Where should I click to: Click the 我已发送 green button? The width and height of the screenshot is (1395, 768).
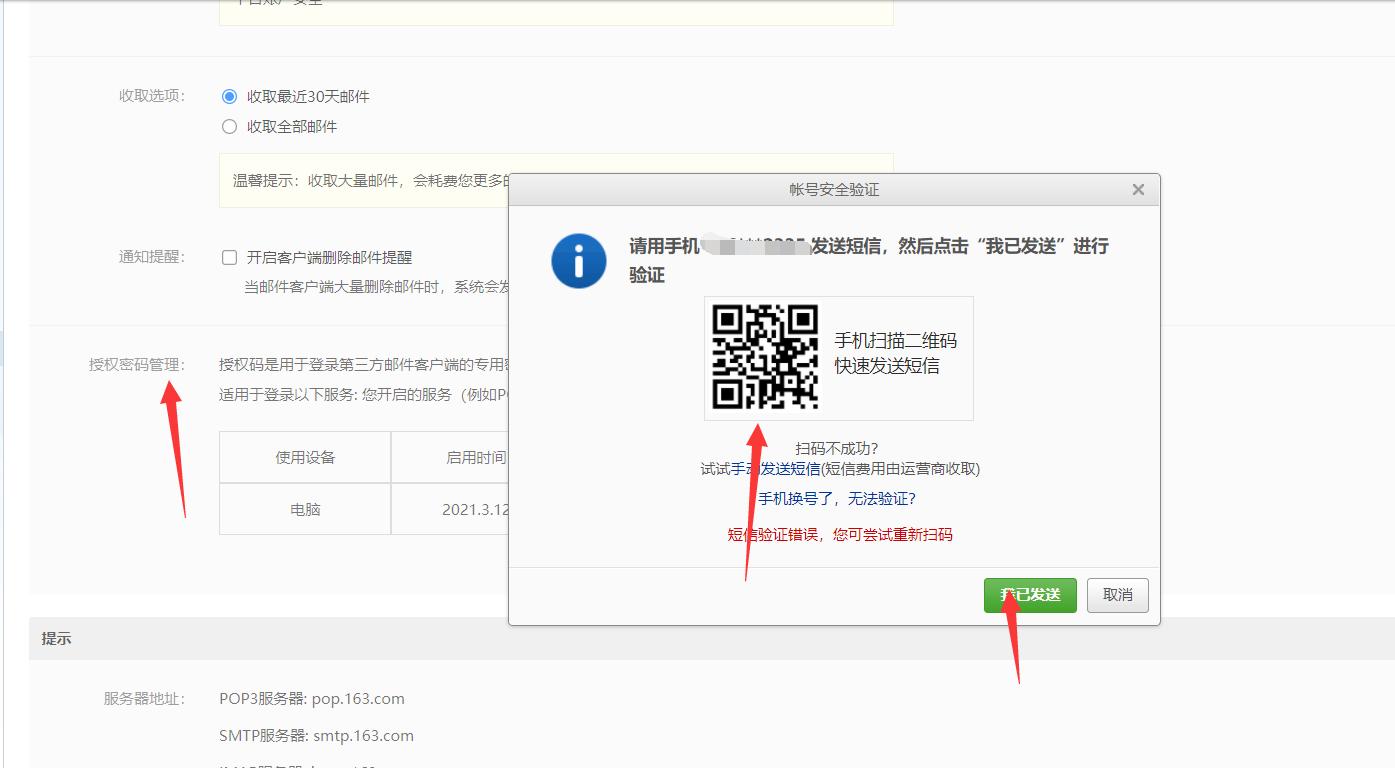(1030, 595)
